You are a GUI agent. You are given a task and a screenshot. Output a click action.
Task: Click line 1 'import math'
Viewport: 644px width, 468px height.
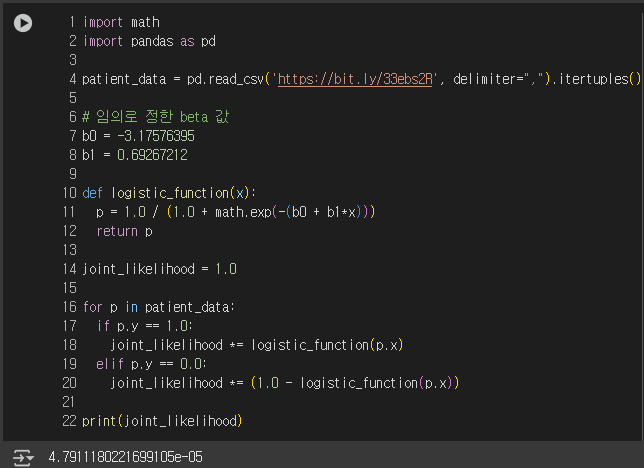121,22
